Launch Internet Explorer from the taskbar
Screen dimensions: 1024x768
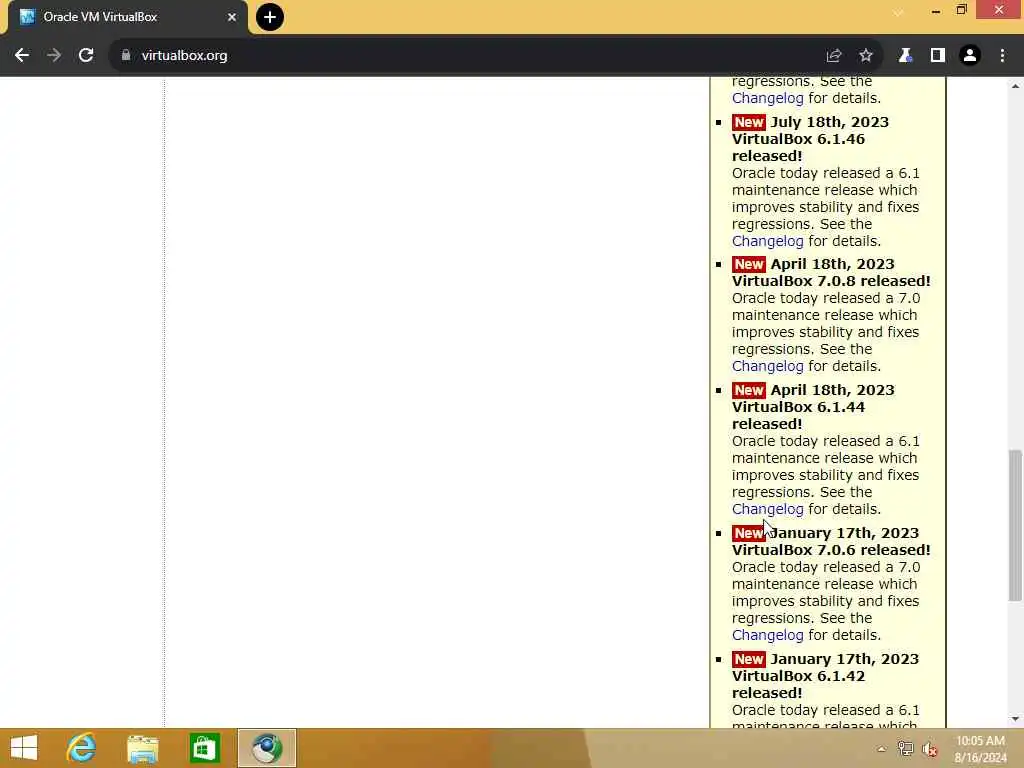[x=82, y=748]
